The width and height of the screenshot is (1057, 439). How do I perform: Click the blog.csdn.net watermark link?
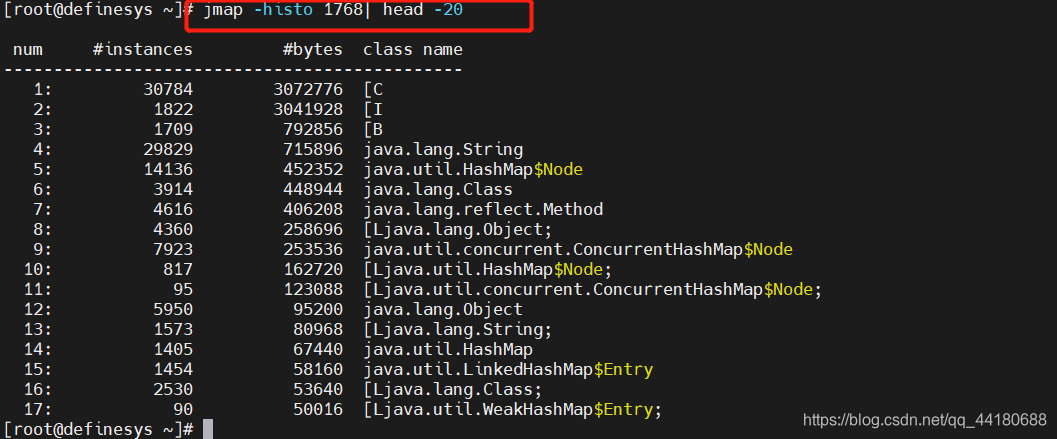pos(925,420)
